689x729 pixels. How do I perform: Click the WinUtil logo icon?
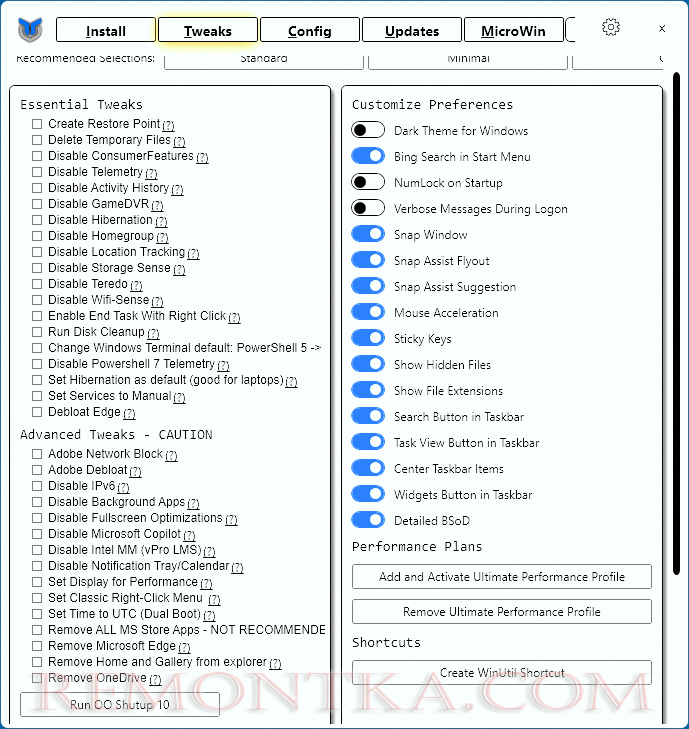(30, 29)
